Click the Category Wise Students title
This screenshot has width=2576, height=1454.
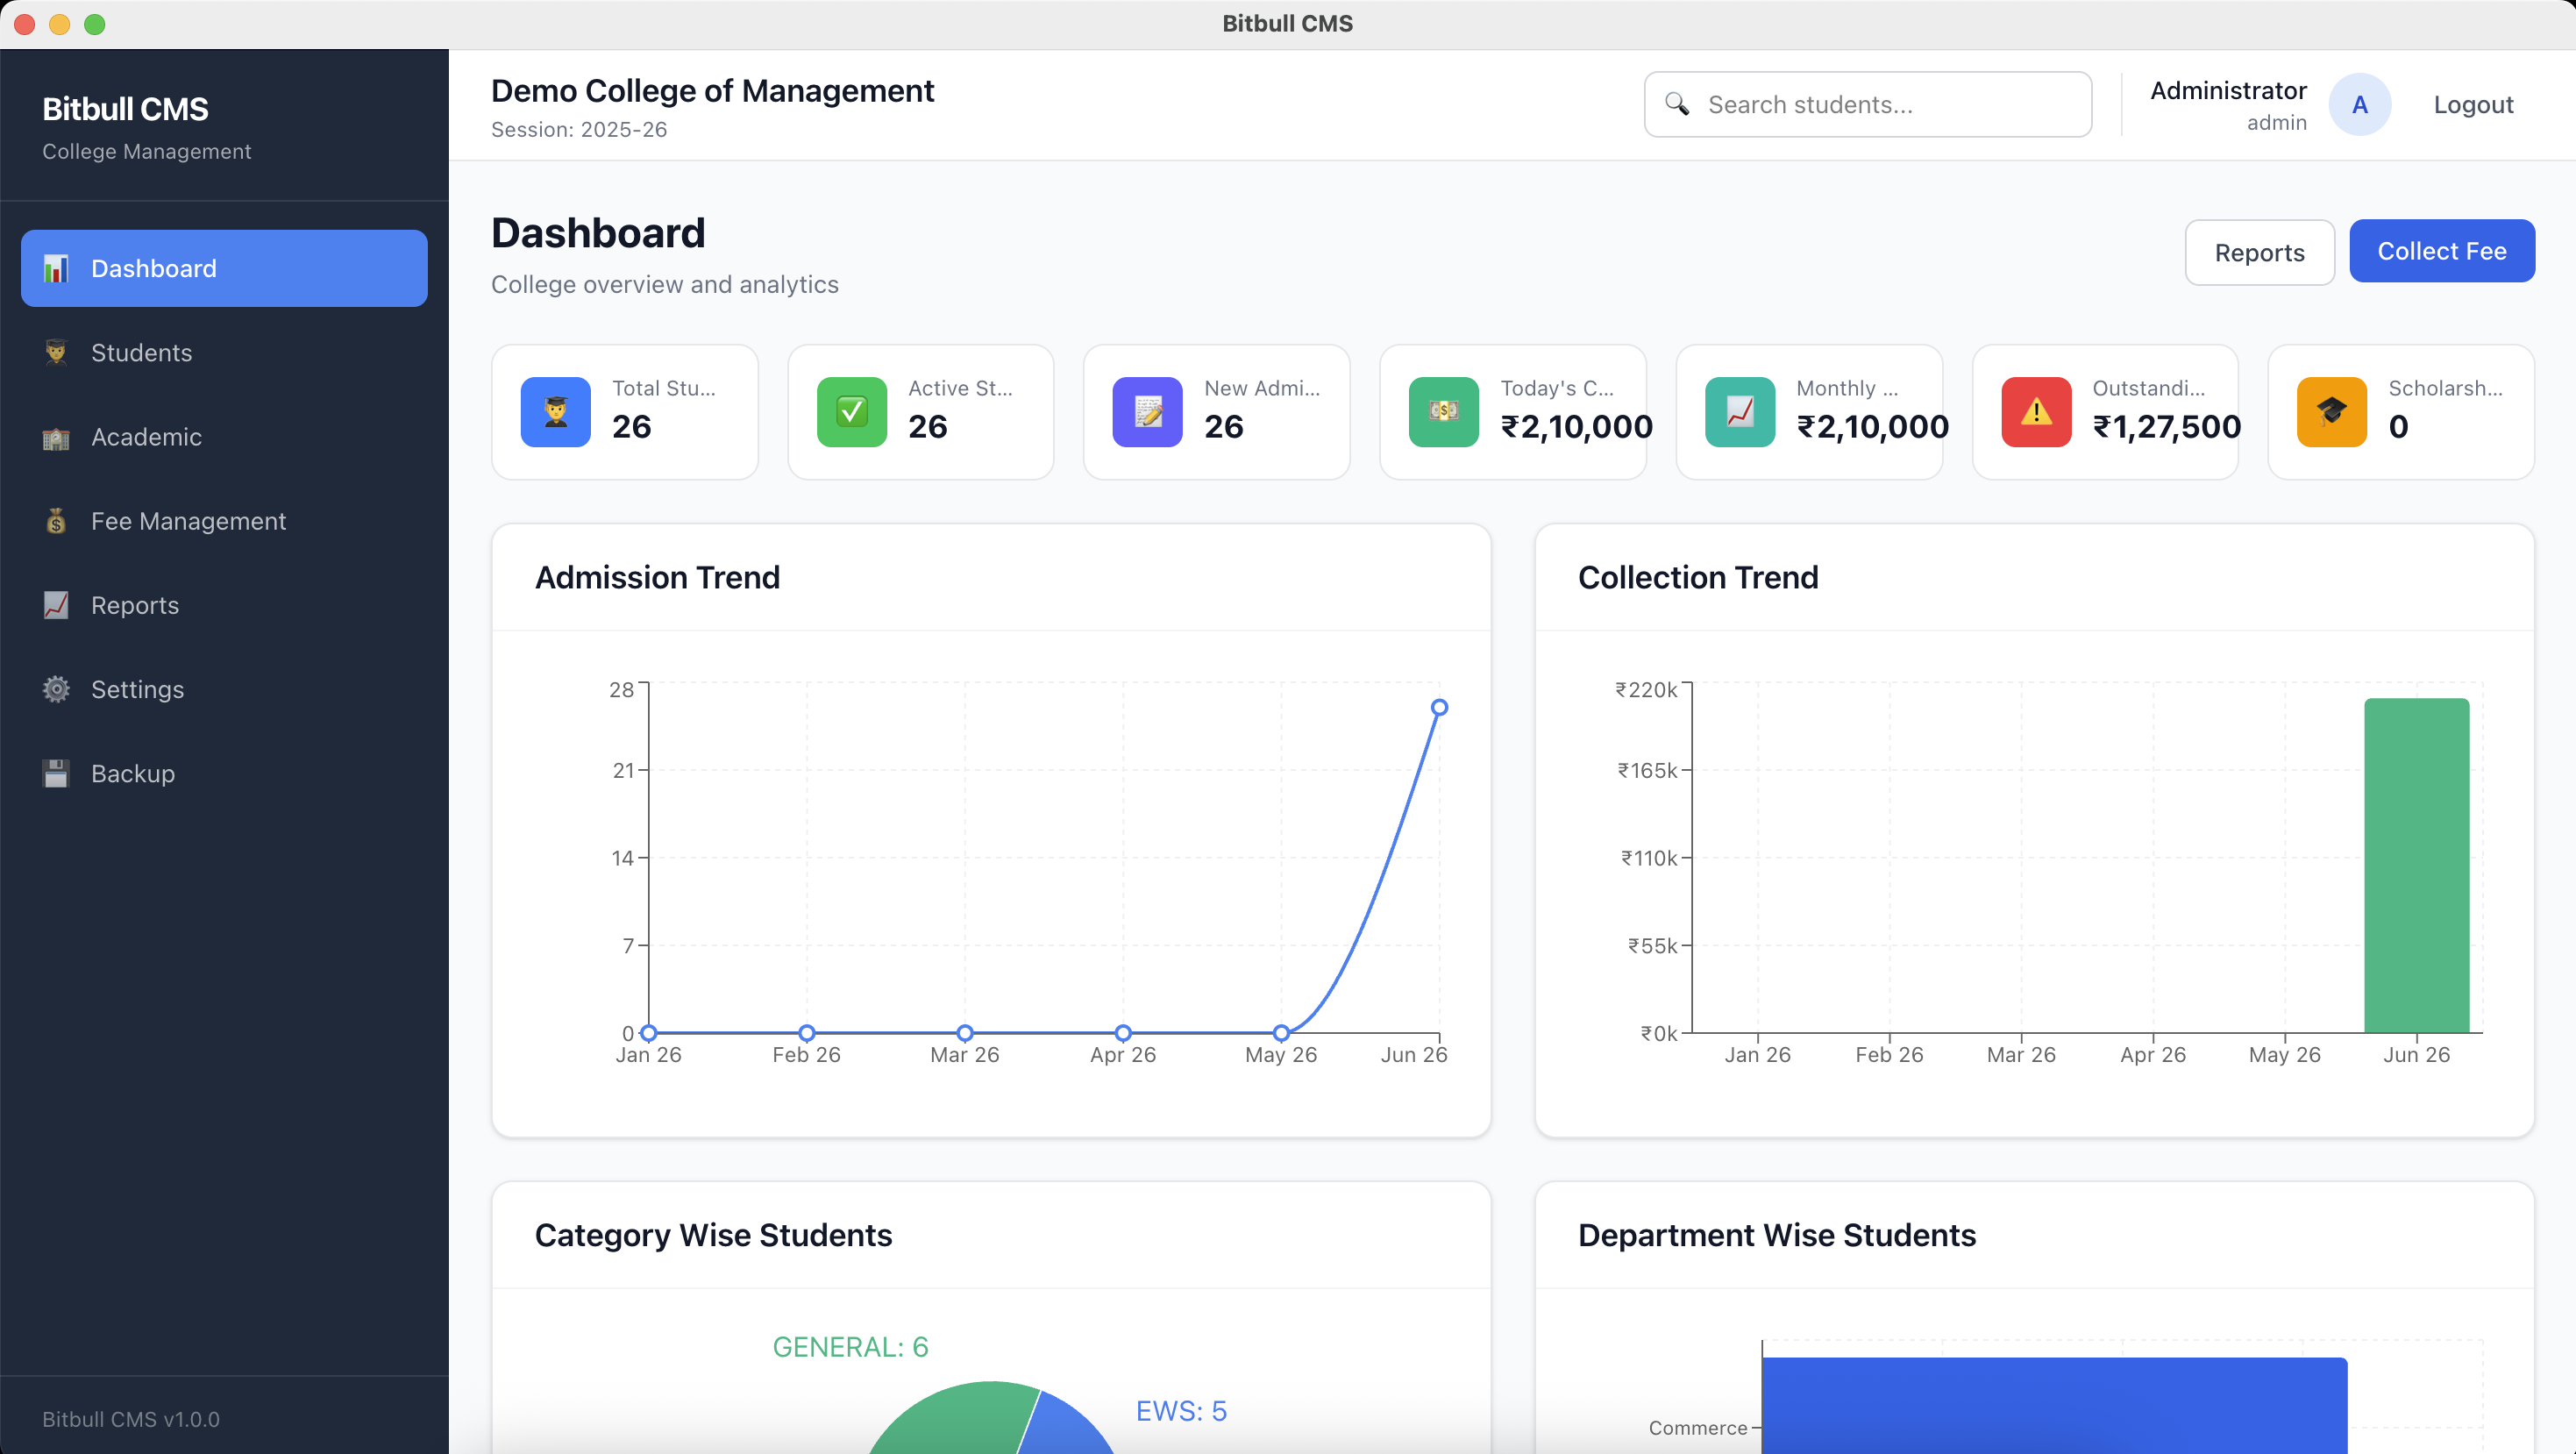[713, 1235]
